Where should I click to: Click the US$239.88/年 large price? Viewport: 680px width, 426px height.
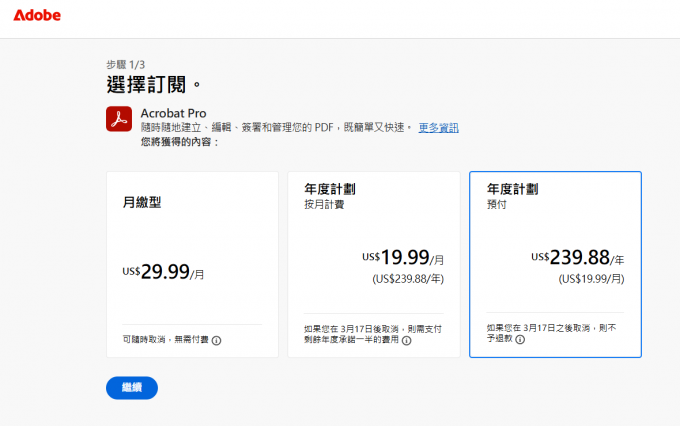(578, 257)
